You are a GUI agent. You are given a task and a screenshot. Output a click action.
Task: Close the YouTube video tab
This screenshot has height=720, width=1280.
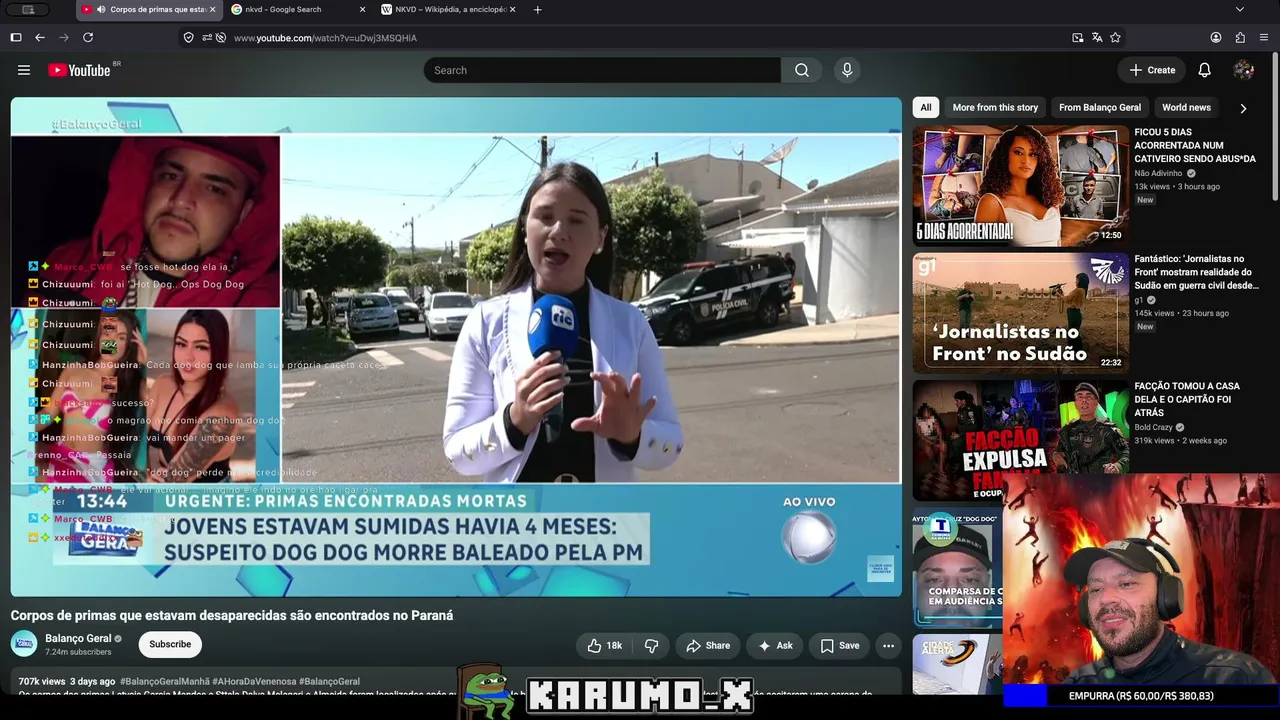(x=212, y=10)
